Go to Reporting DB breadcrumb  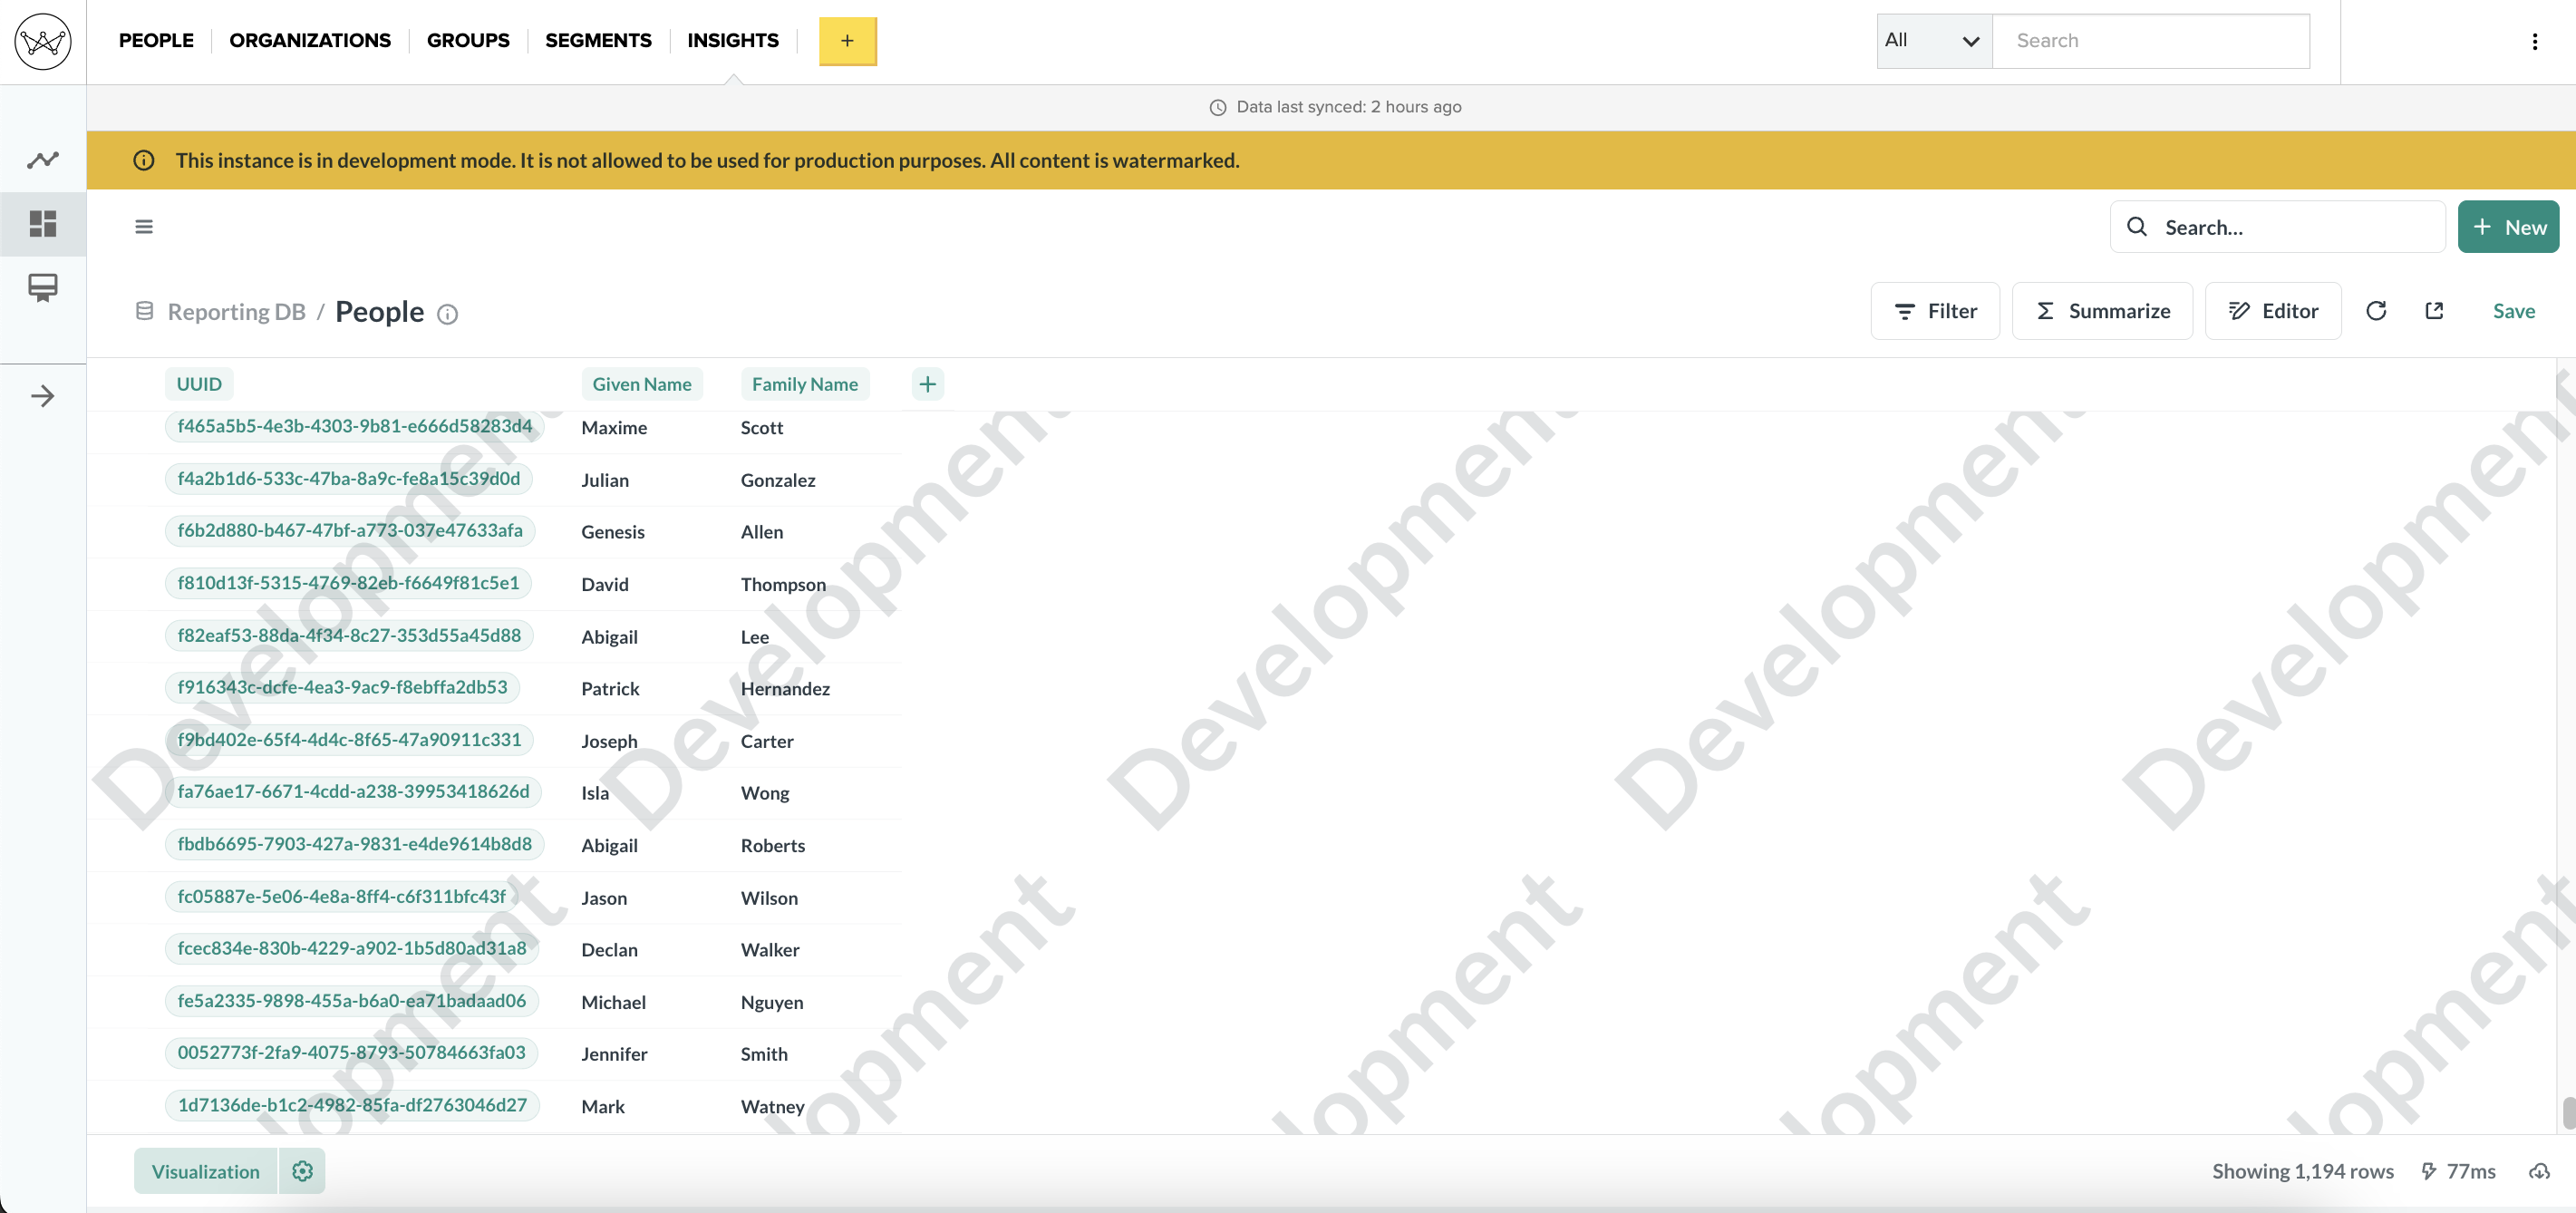[x=236, y=312]
